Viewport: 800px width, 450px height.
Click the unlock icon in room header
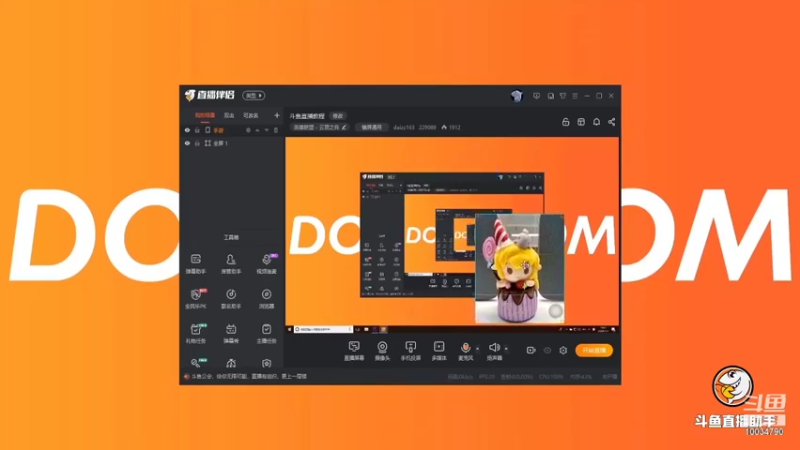565,122
